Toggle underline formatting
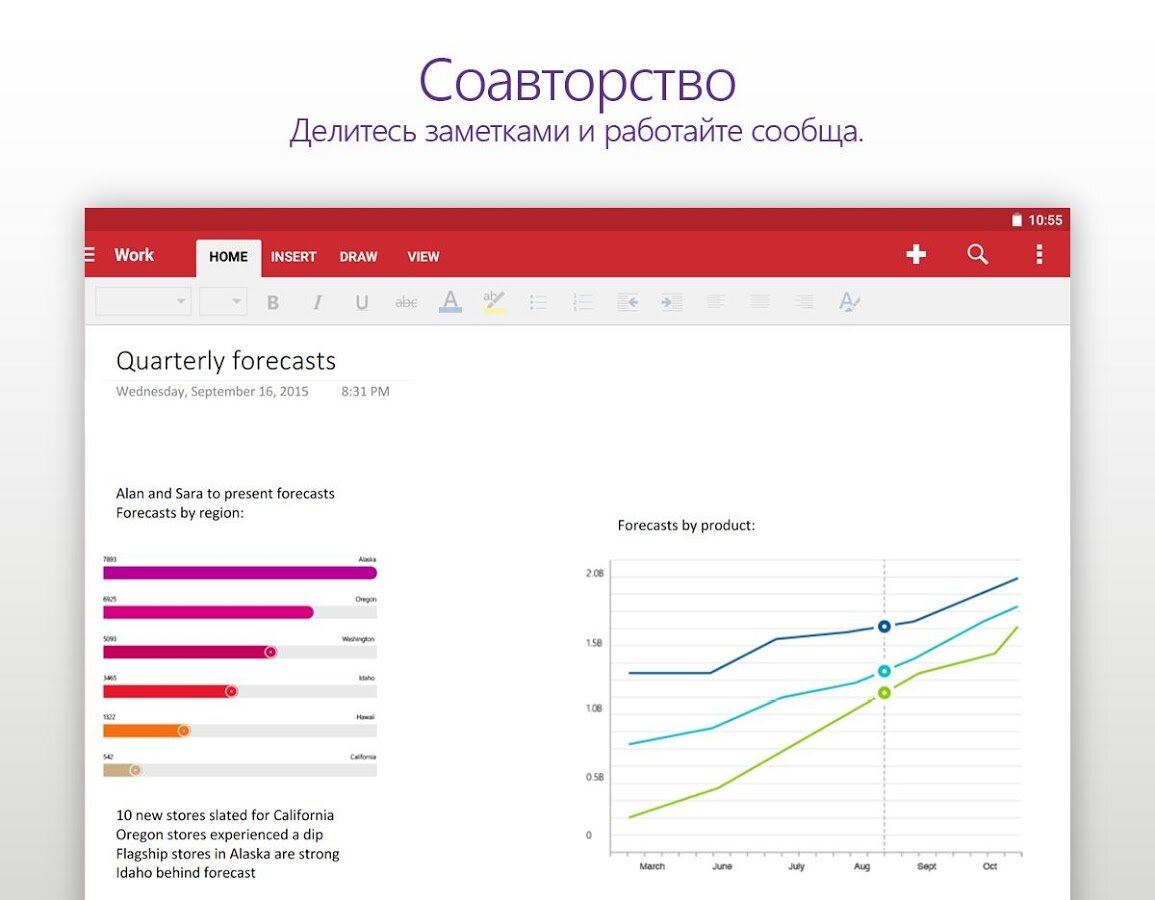1155x900 pixels. [x=362, y=302]
